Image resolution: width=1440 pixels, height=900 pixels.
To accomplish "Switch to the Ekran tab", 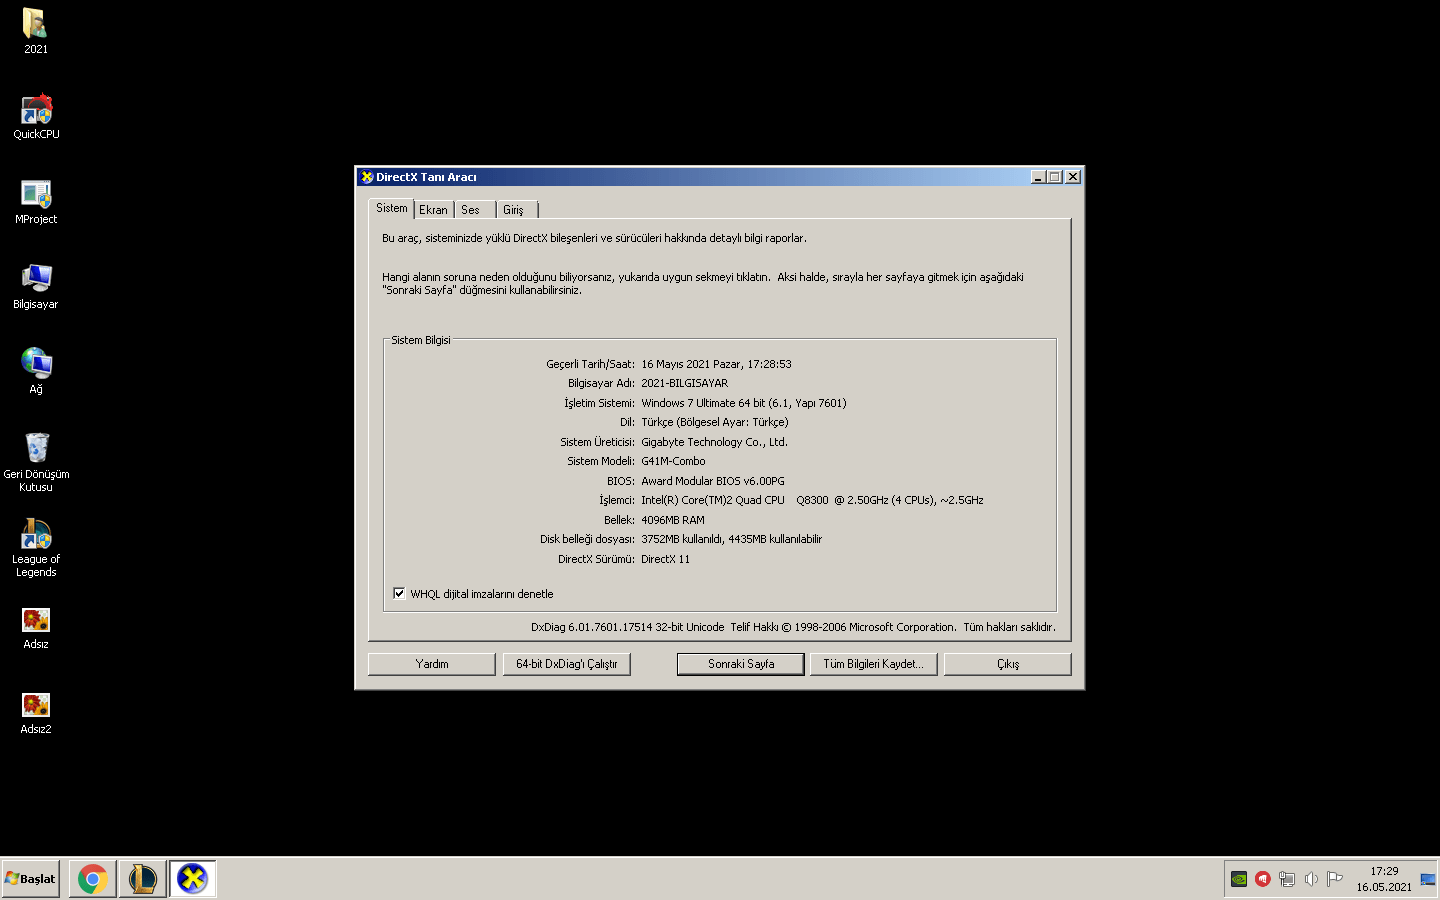I will click(434, 210).
